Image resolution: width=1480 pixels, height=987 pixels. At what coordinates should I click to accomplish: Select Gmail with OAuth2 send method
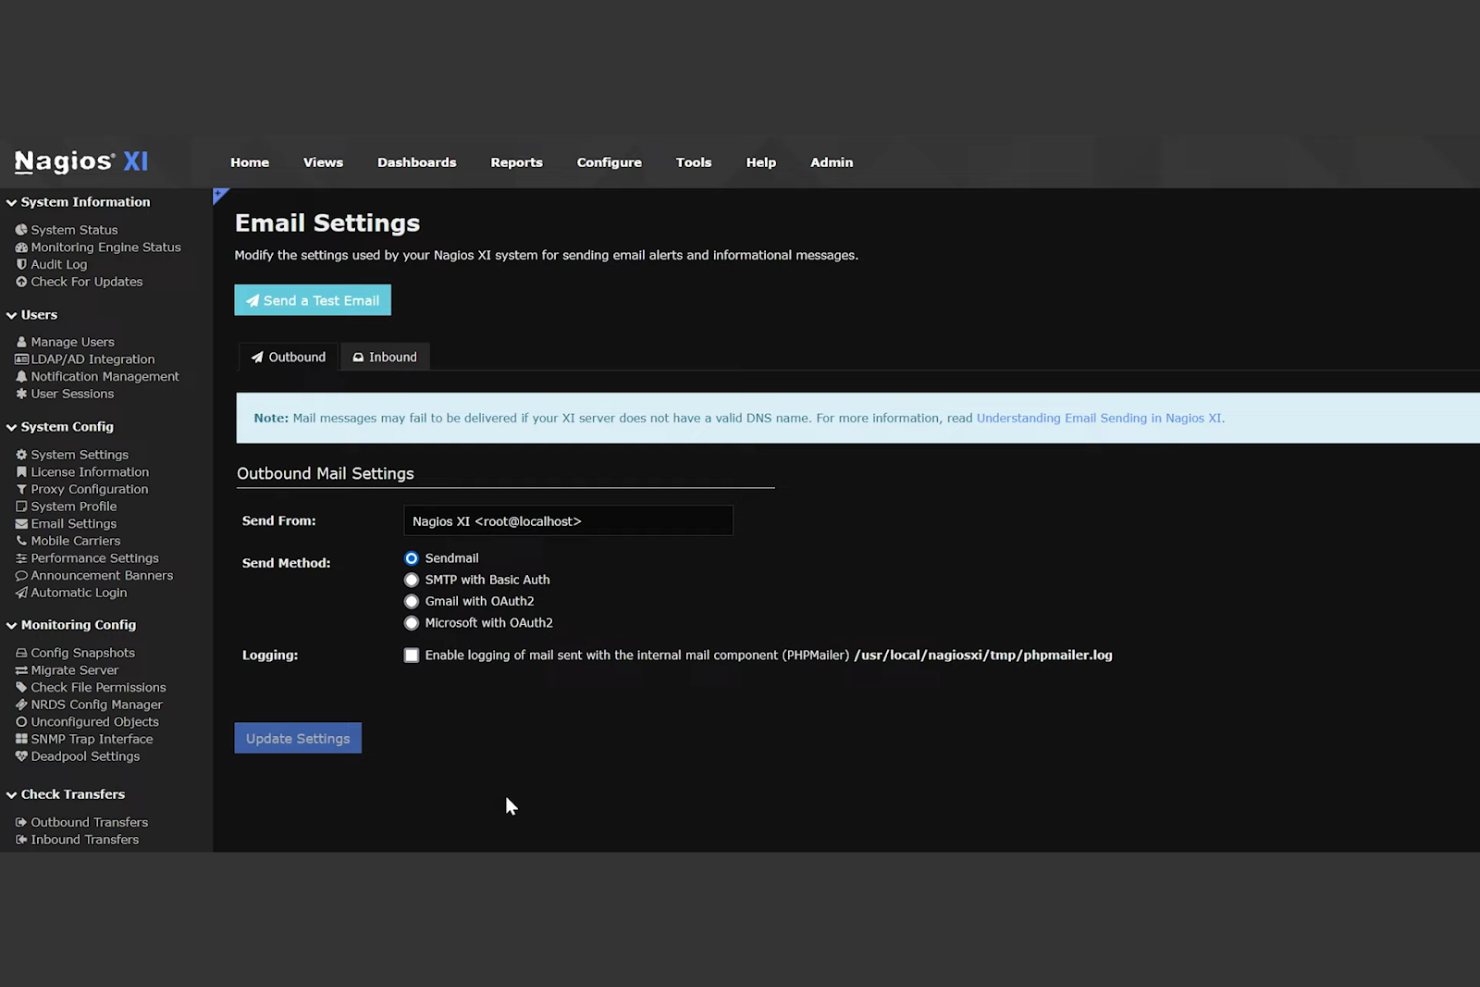click(411, 601)
